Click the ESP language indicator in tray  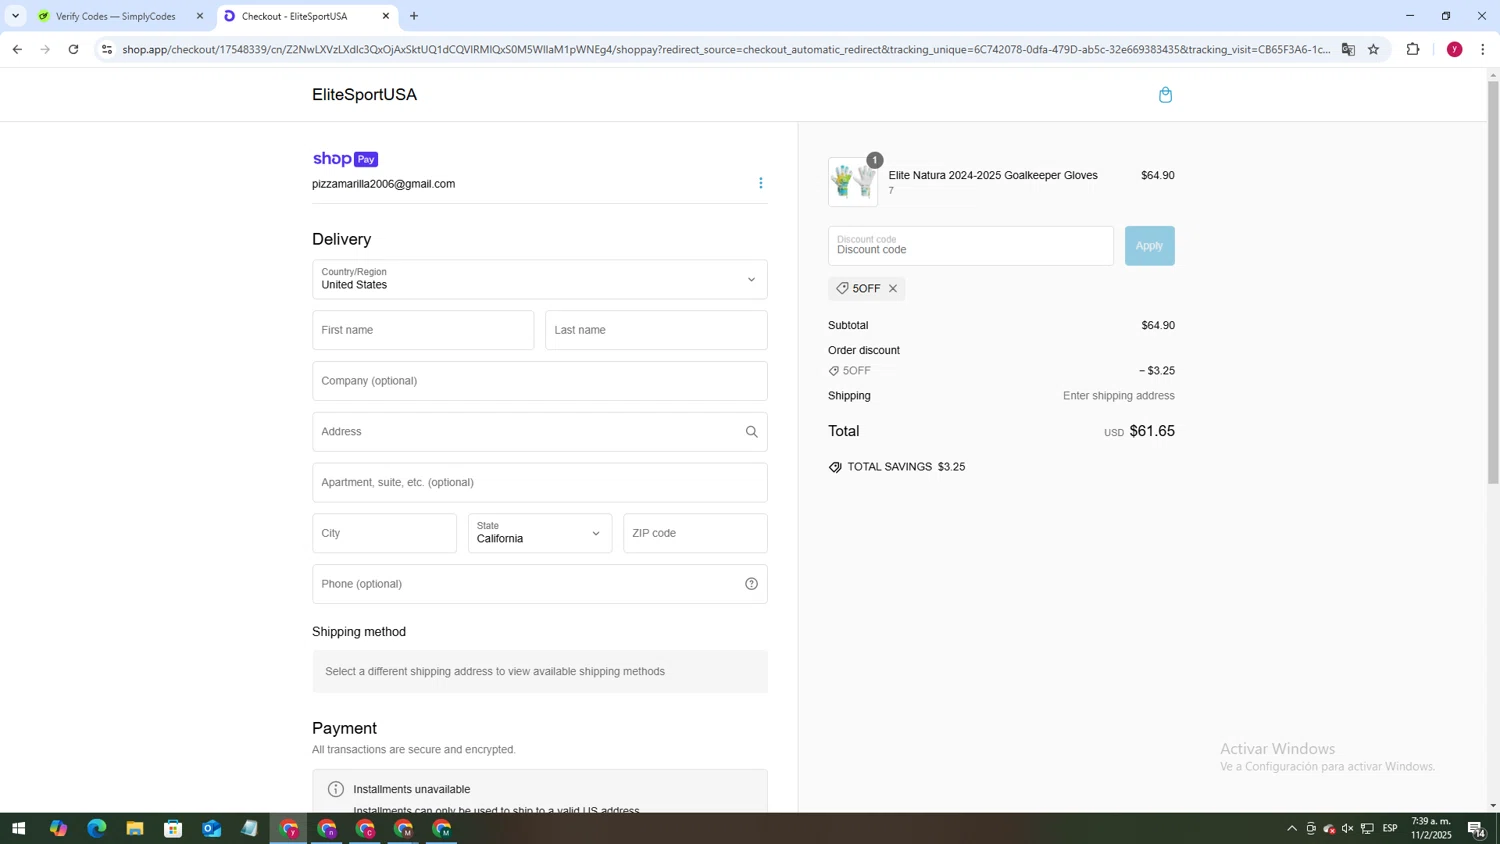pos(1390,829)
